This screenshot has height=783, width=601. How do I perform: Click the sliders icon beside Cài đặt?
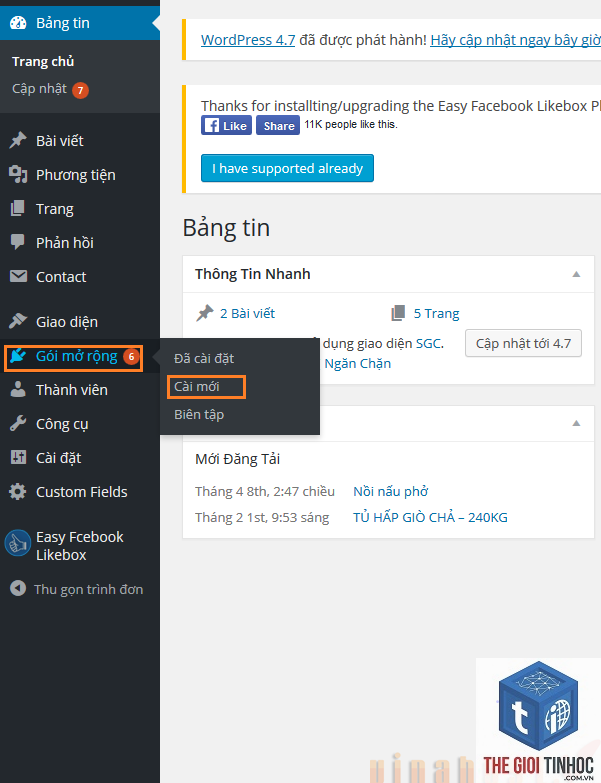(x=18, y=457)
